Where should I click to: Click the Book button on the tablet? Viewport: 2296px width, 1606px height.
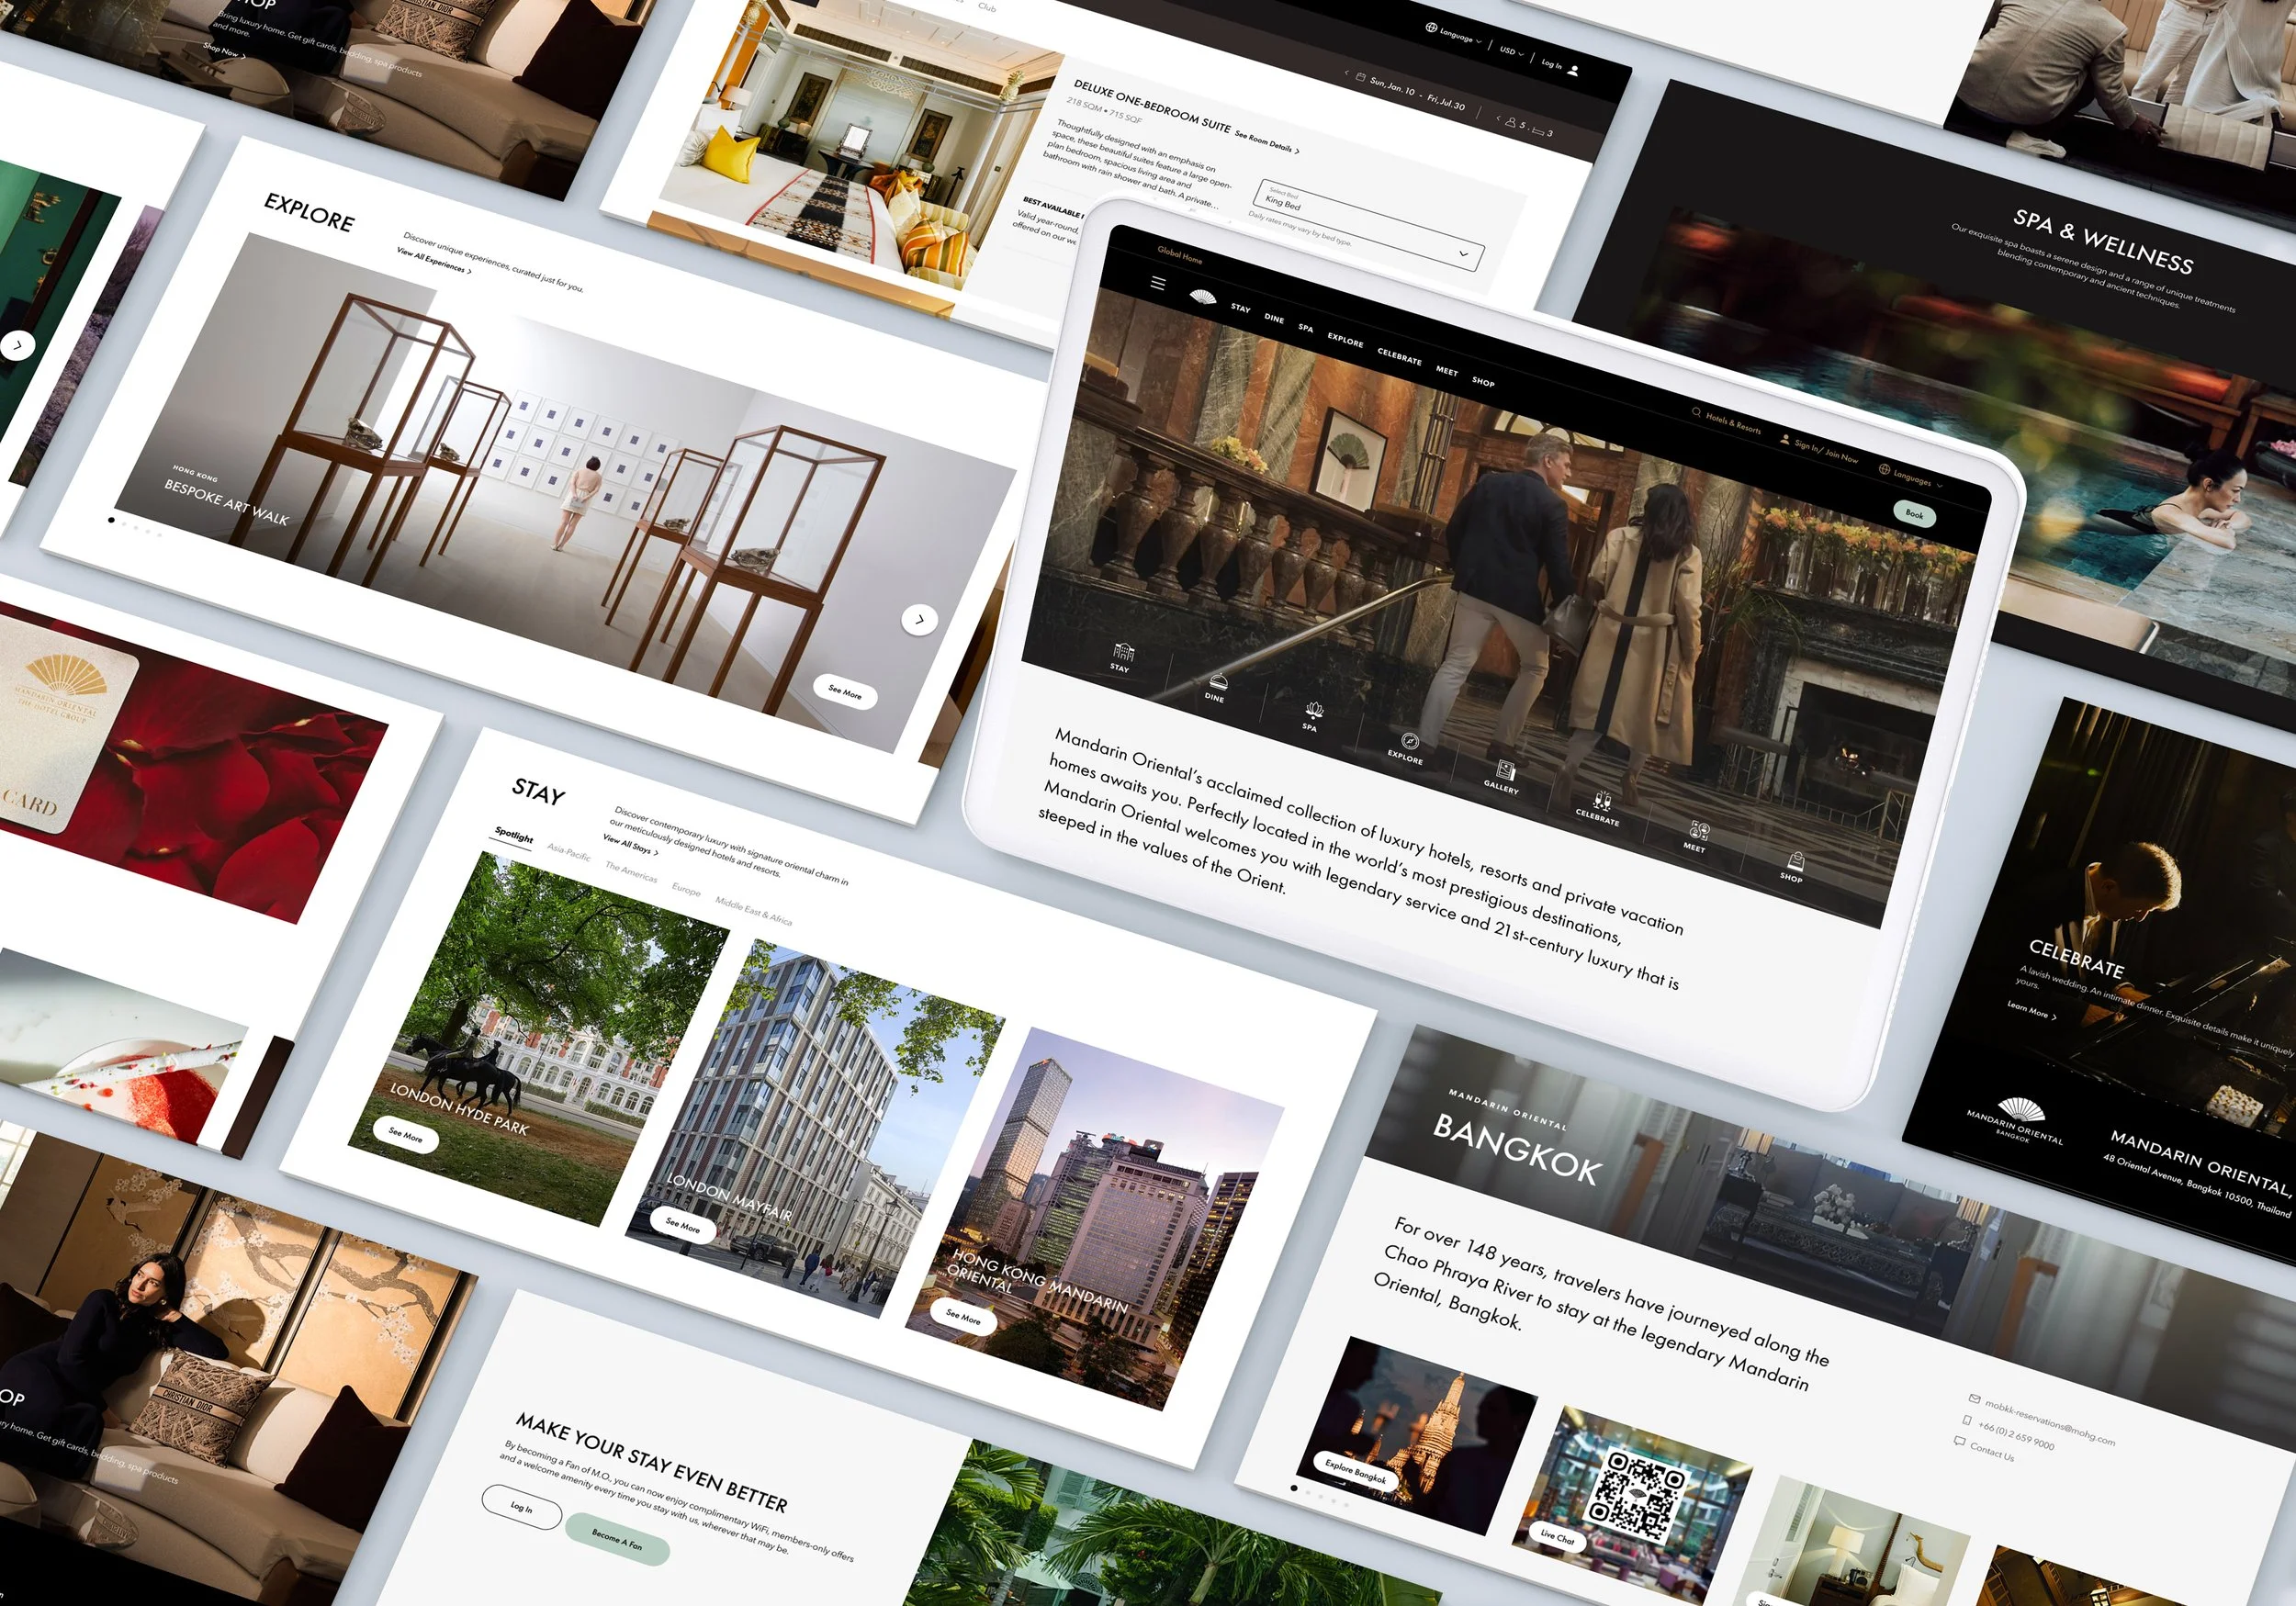tap(1914, 514)
